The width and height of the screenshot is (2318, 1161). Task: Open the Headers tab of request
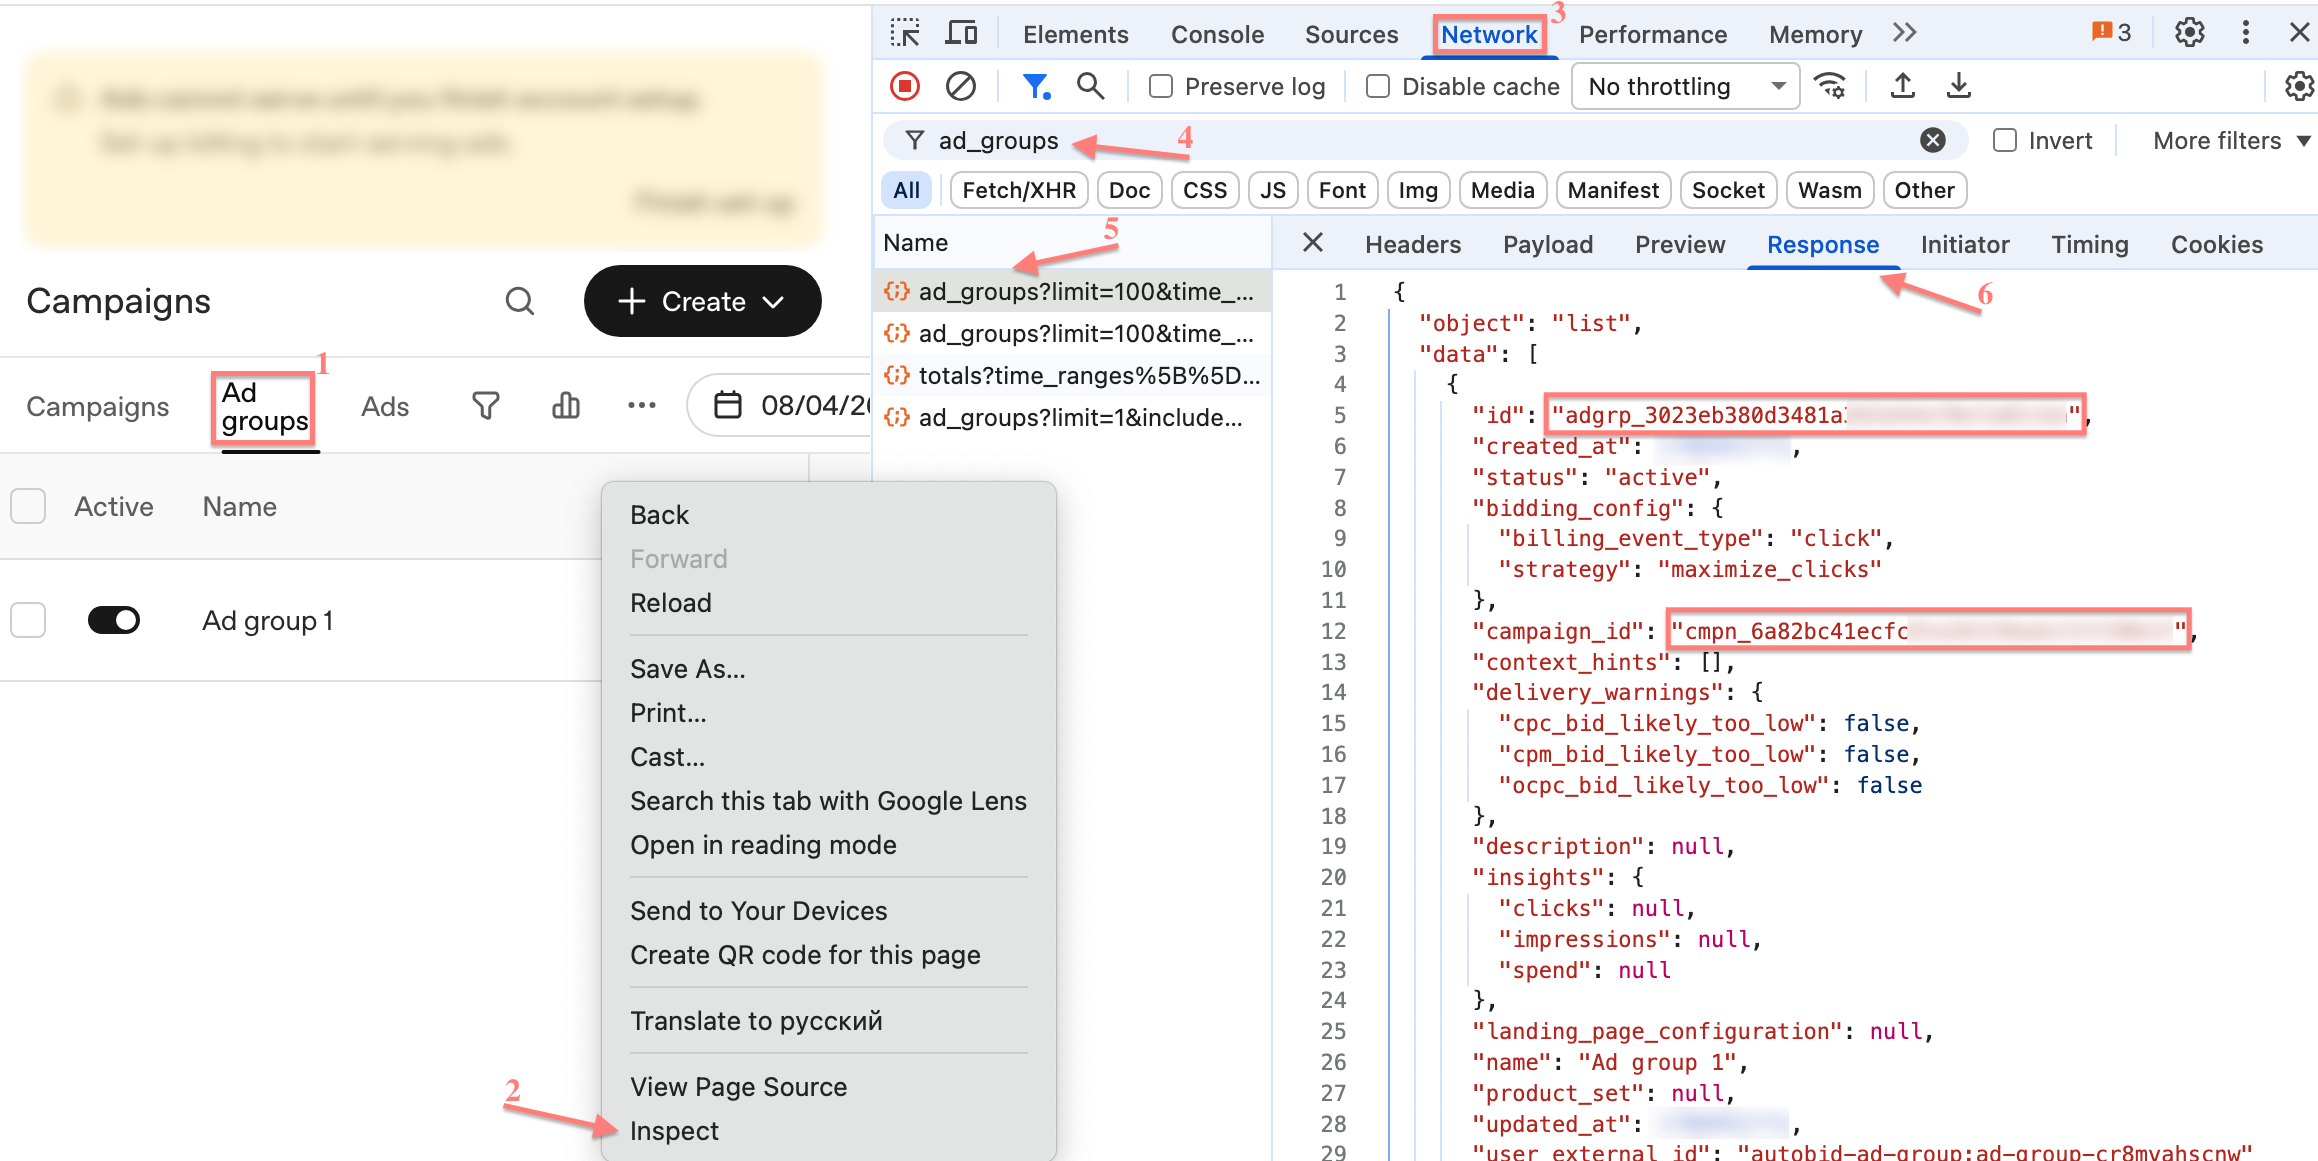[1413, 244]
